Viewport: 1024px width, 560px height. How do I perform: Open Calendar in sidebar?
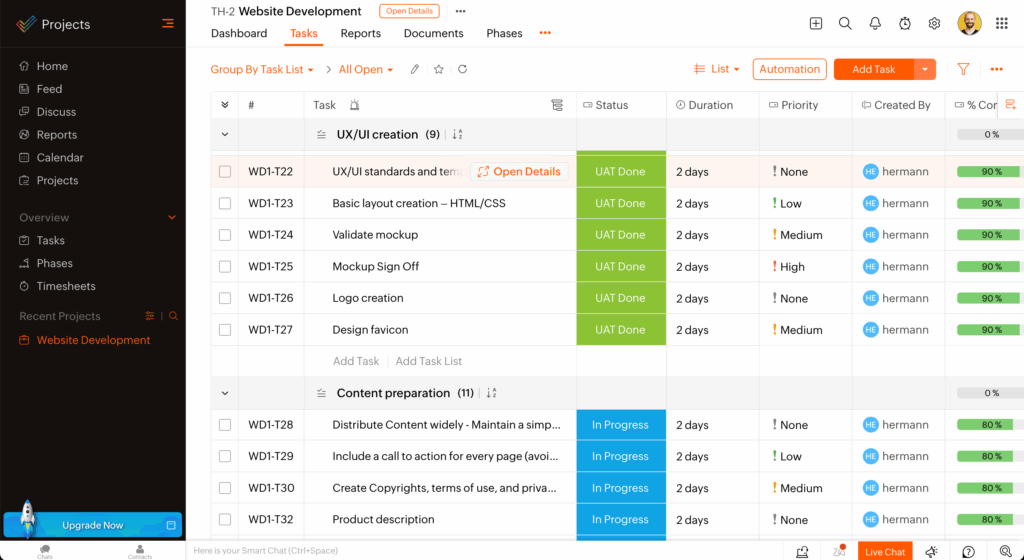(60, 157)
